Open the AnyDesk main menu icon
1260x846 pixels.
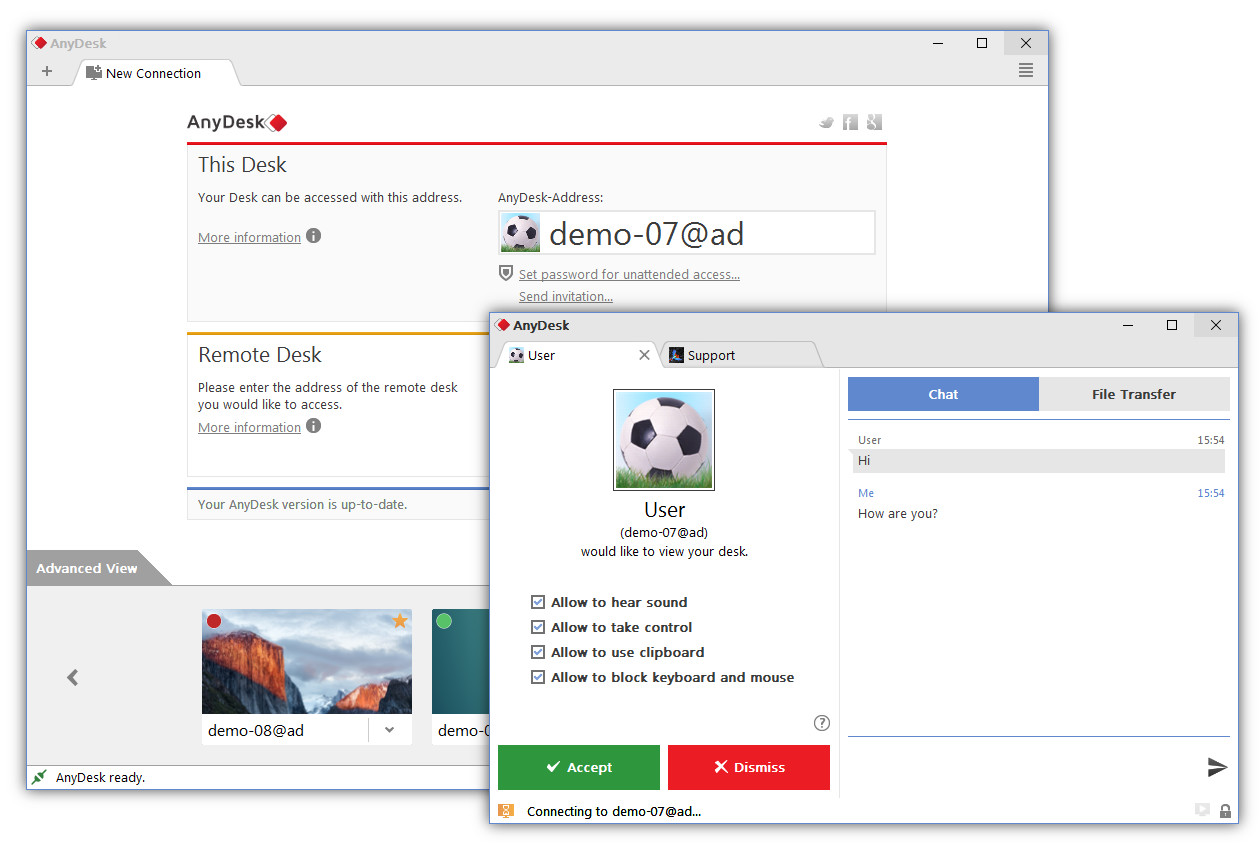pyautogui.click(x=1025, y=70)
